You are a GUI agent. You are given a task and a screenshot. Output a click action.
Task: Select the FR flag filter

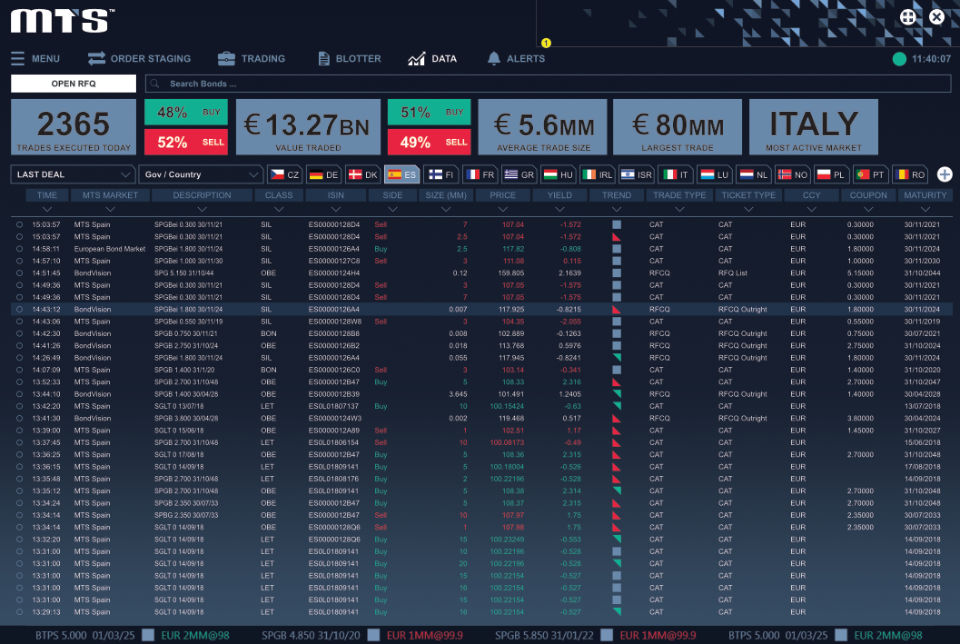[479, 174]
